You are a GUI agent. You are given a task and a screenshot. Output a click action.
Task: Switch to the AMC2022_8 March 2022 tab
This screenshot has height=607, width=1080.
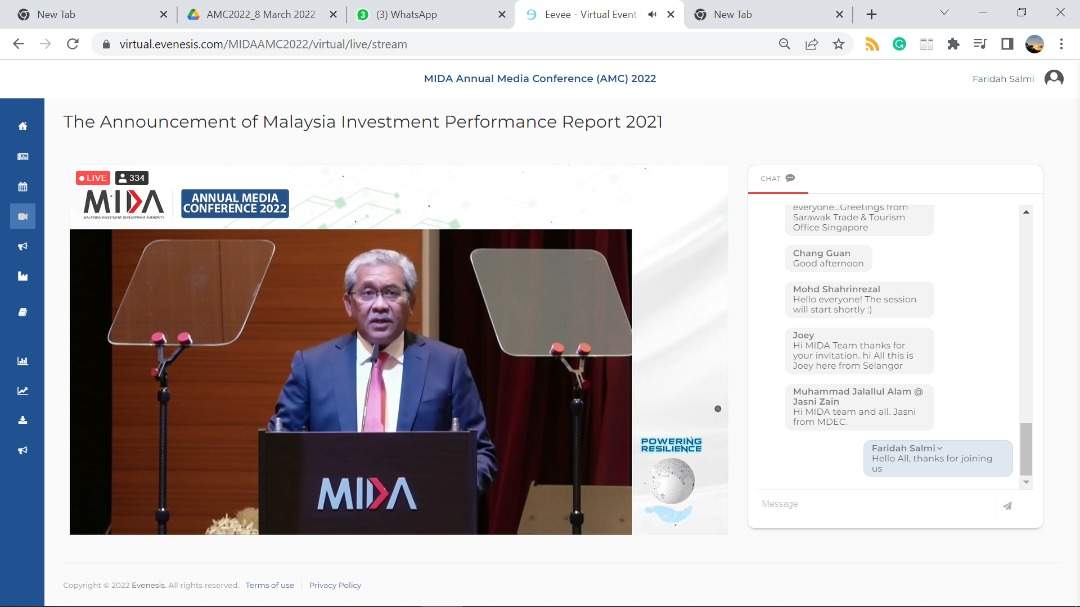click(261, 14)
